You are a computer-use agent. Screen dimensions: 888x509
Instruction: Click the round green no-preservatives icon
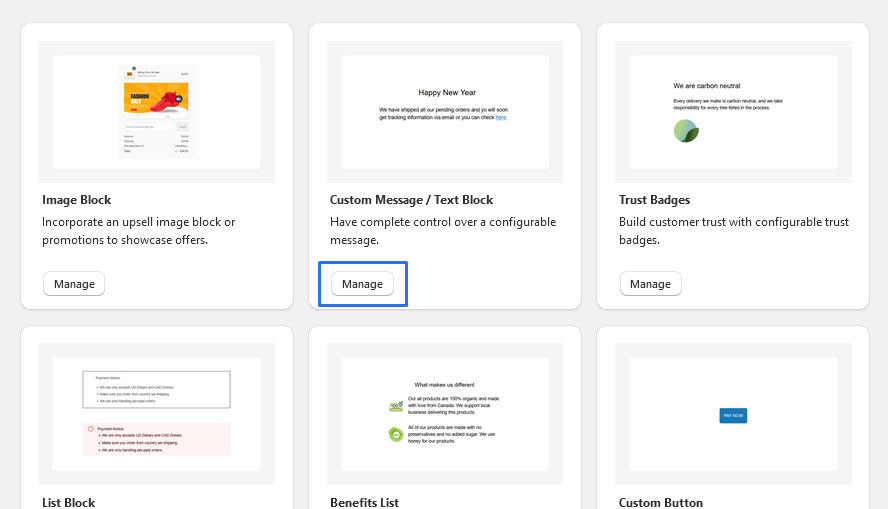pyautogui.click(x=395, y=435)
